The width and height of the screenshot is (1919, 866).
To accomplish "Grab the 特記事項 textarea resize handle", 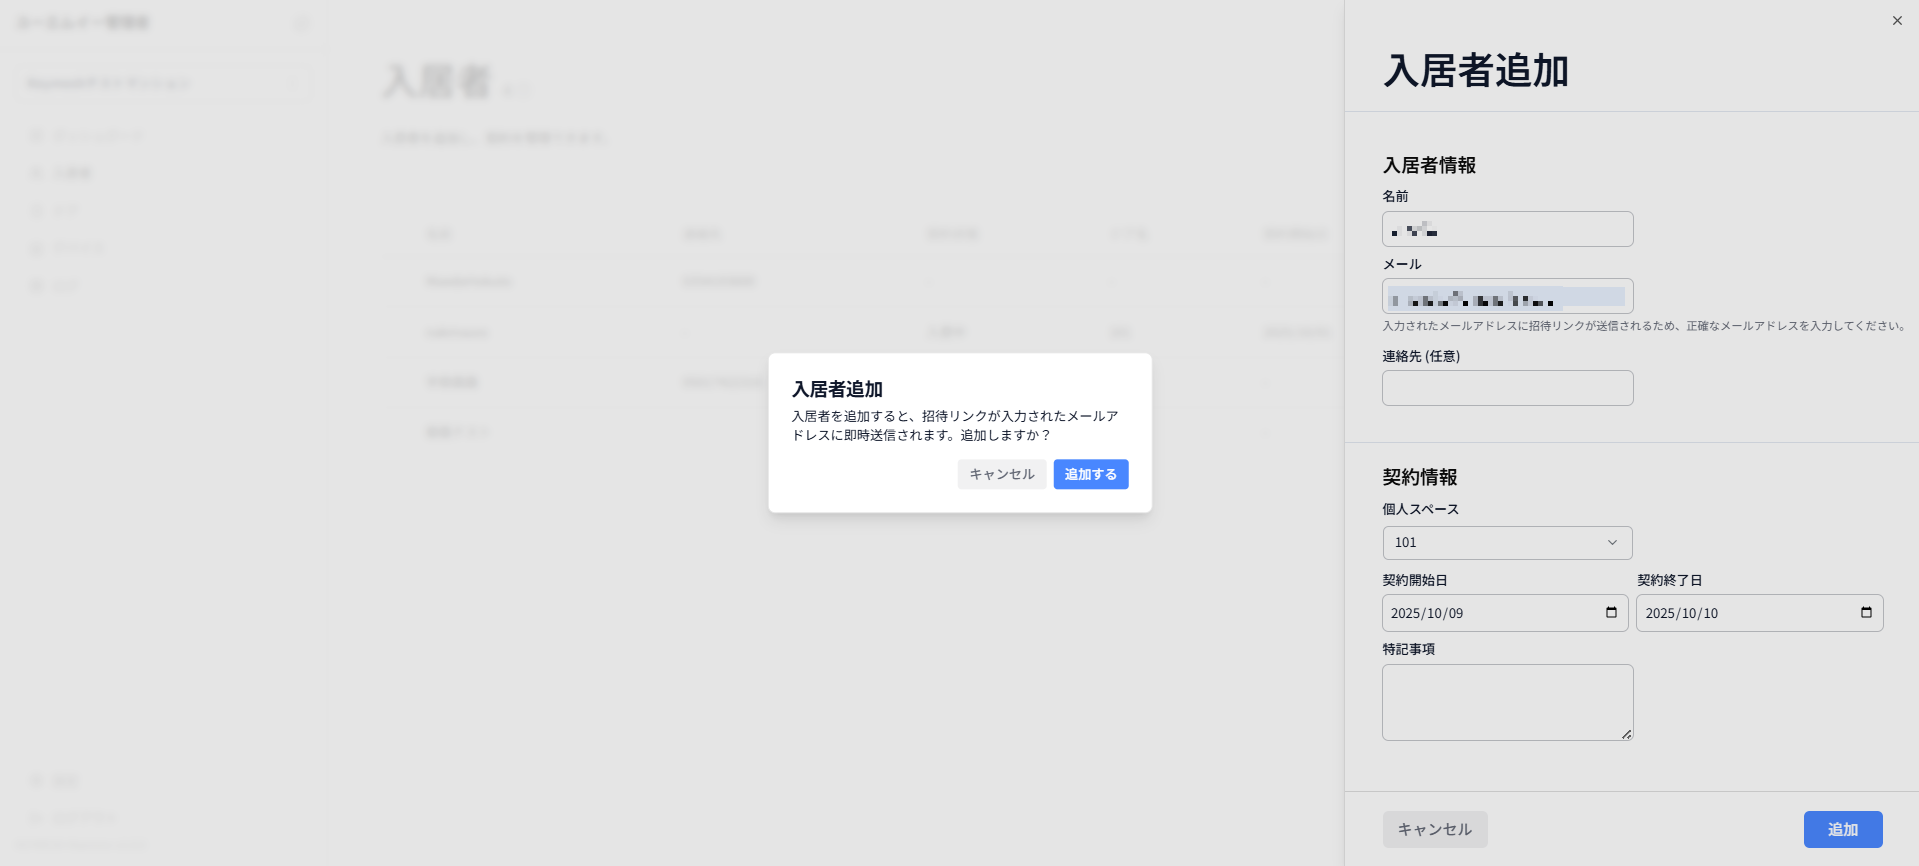I will coord(1627,734).
